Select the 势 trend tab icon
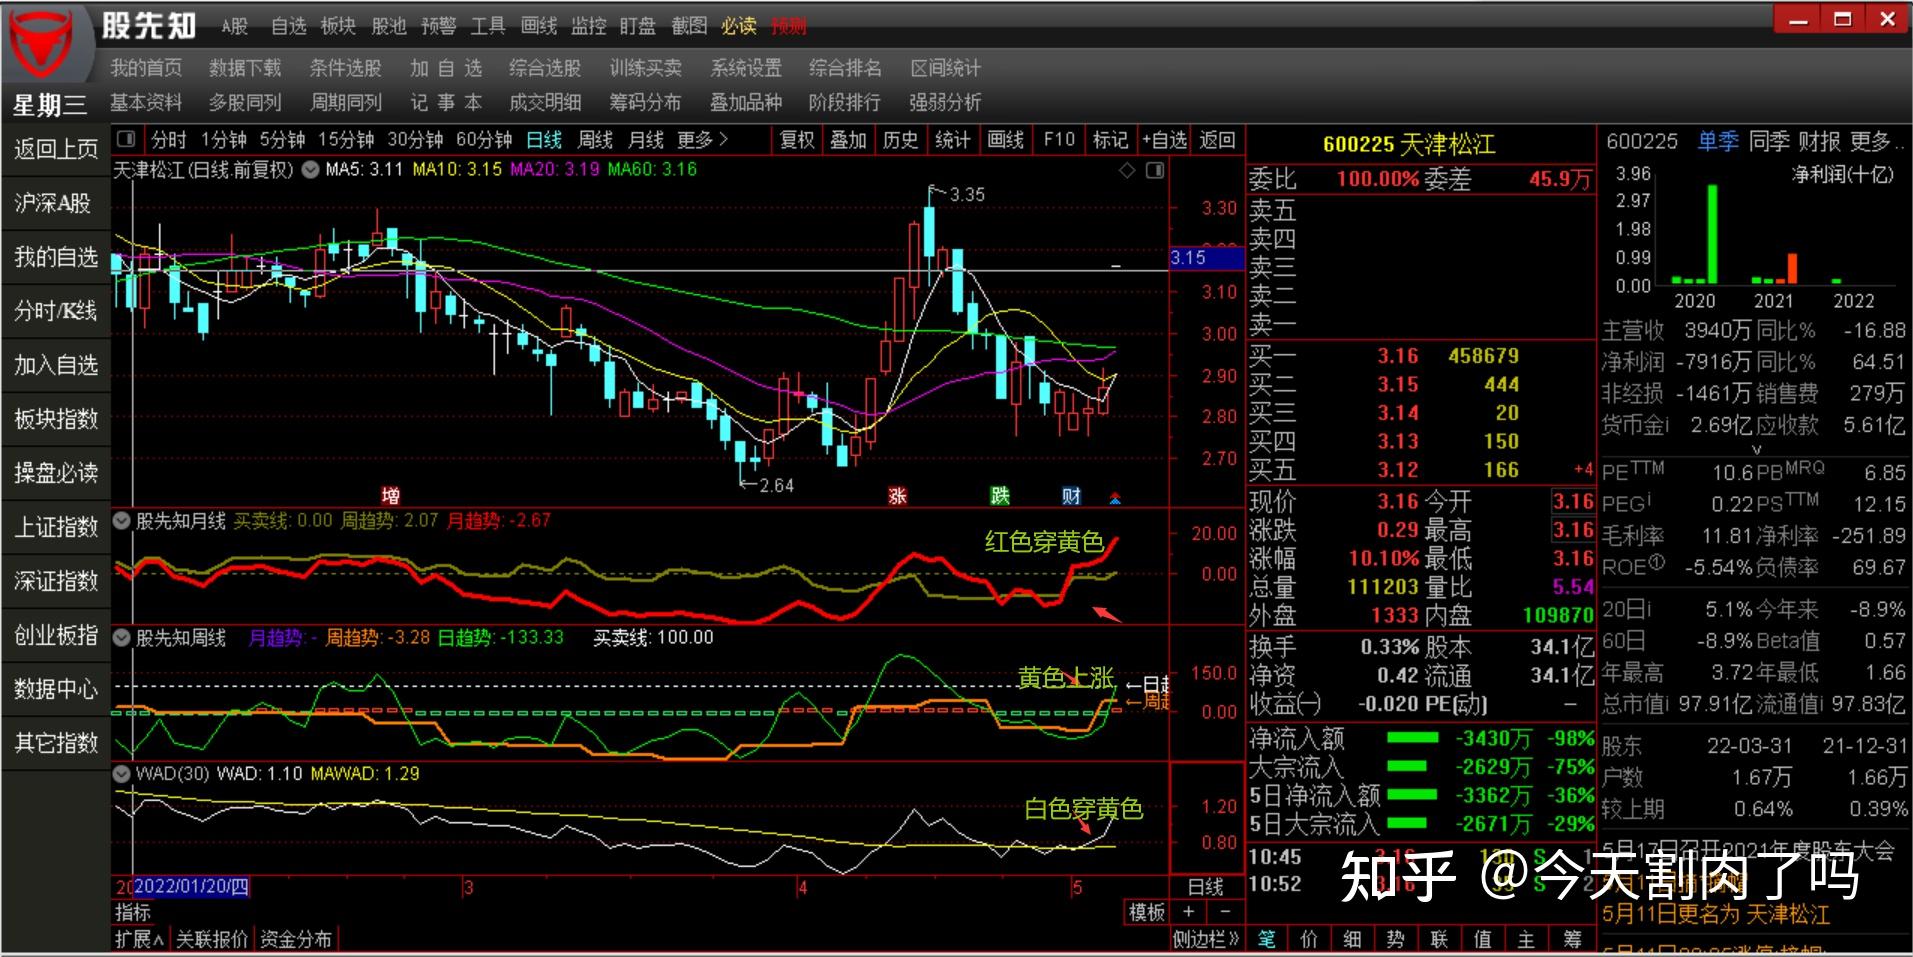 coord(1396,939)
